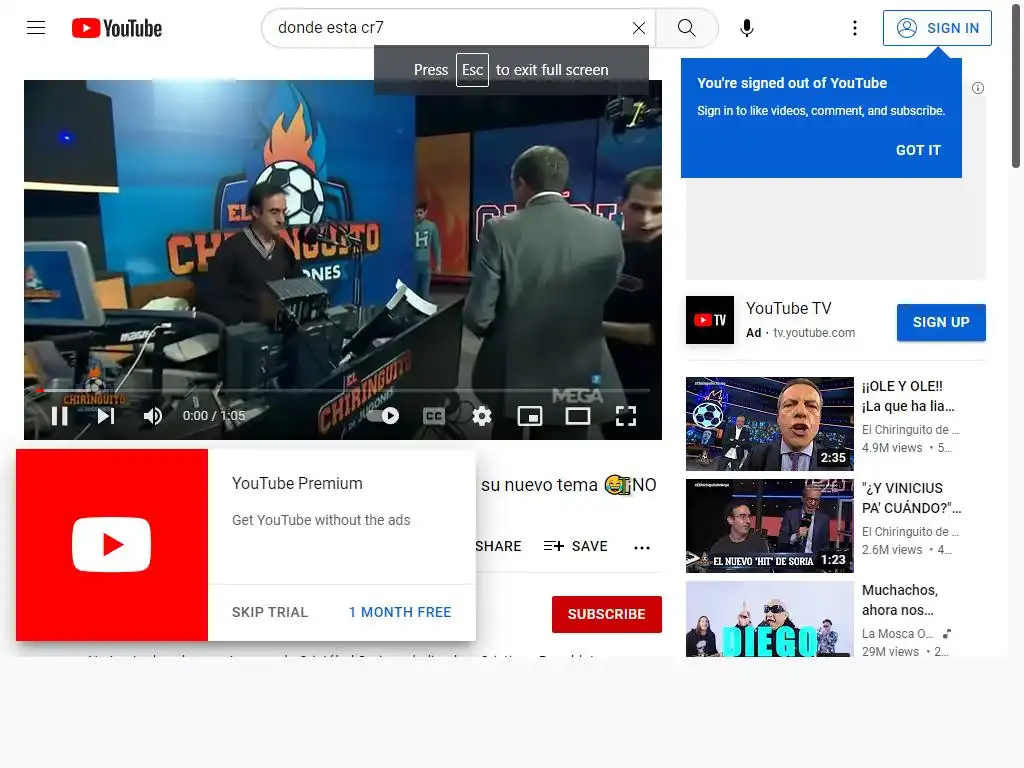Image resolution: width=1024 pixels, height=768 pixels.
Task: Switch to theater mode
Action: point(578,416)
